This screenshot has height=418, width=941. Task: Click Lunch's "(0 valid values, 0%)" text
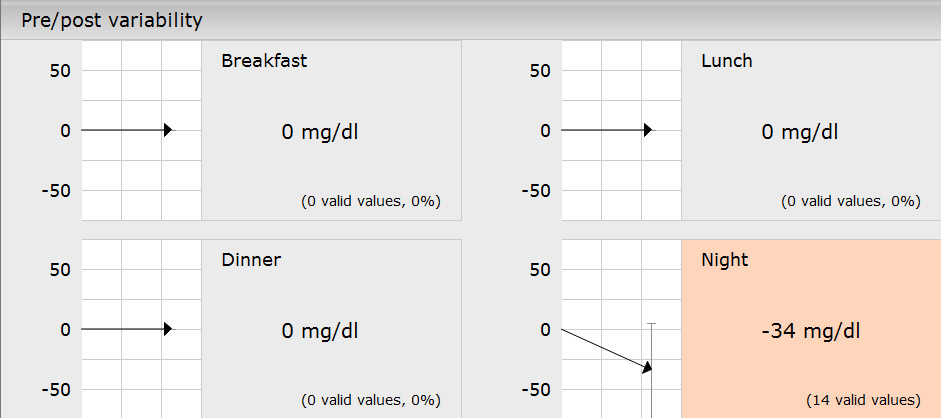850,201
